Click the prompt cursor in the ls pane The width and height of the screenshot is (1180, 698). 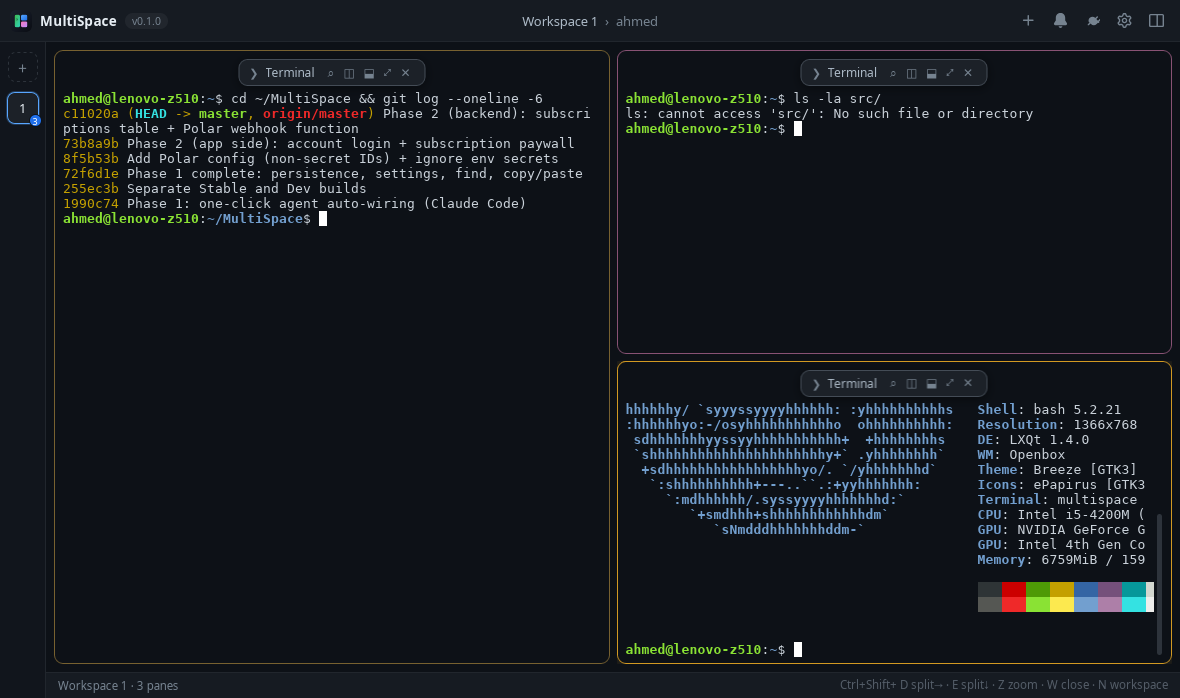click(798, 129)
